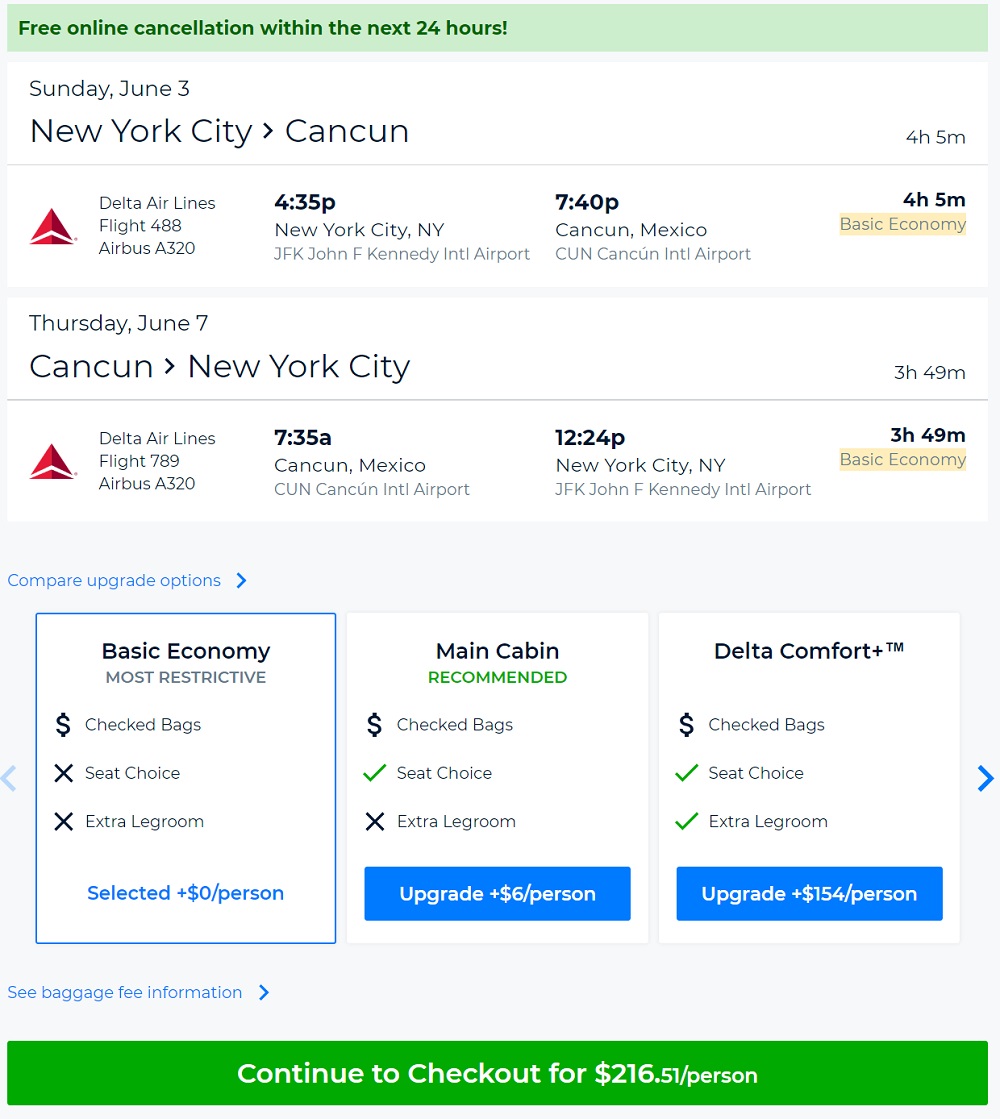
Task: Click Selected +$0/person in Basic Economy
Action: click(x=186, y=894)
